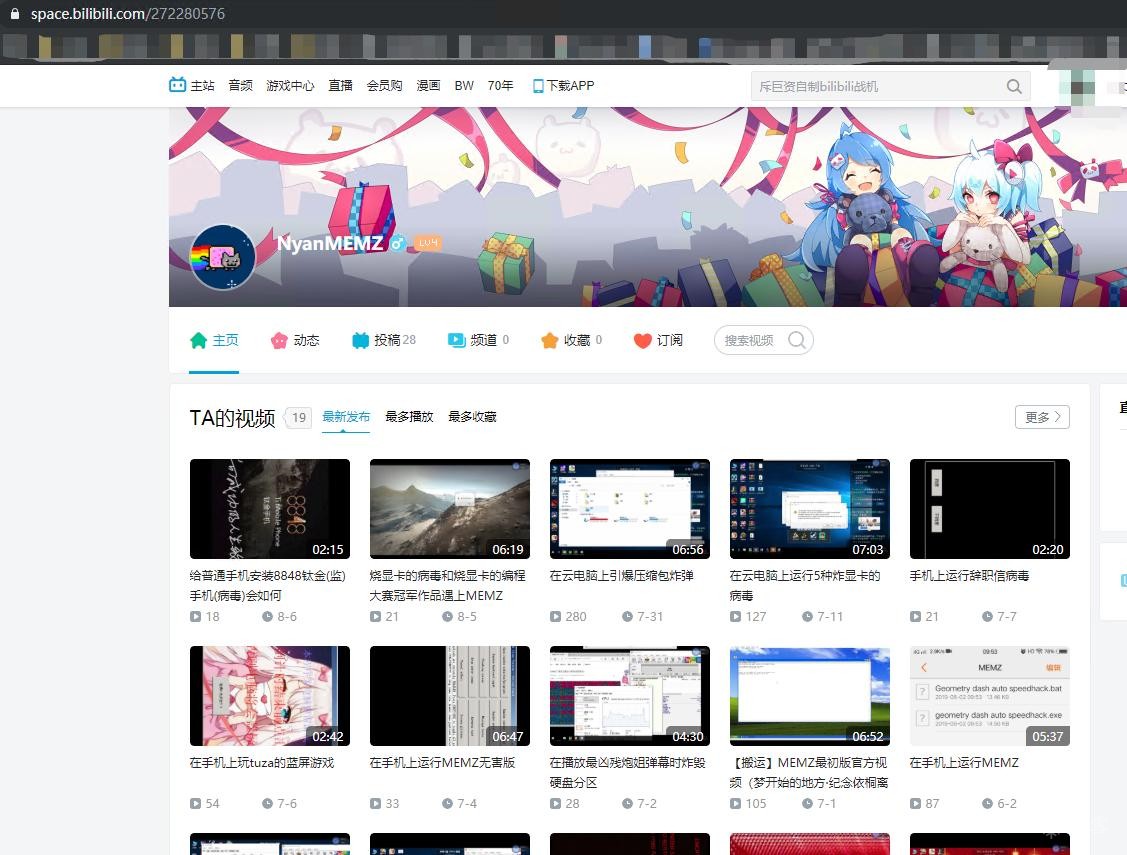Open title 烧显卡的病毒和烧显卡的编程大赛
The image size is (1127, 855).
[x=447, y=586]
